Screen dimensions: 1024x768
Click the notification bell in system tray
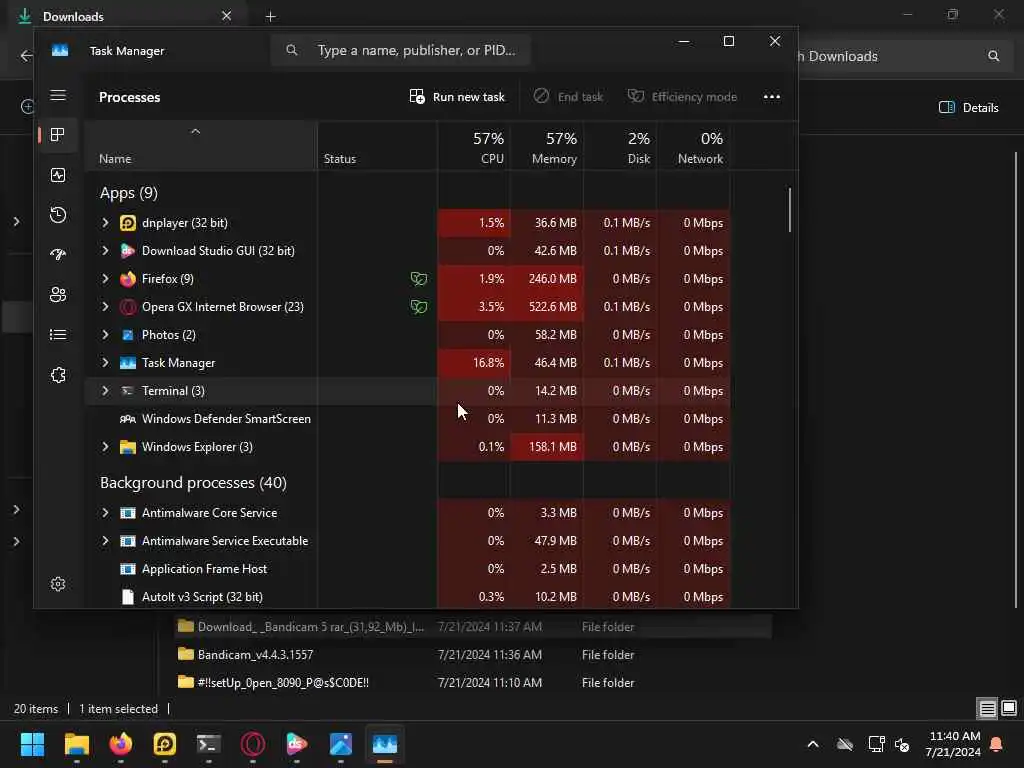(x=997, y=744)
